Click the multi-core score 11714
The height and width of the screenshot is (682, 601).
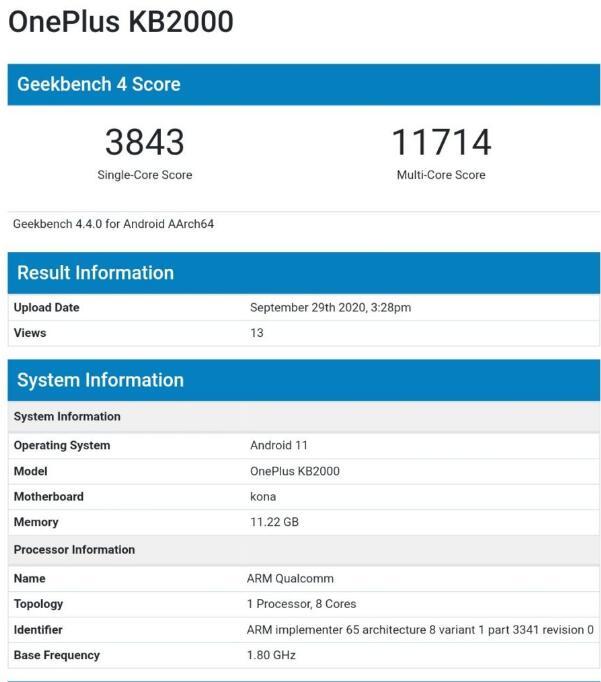[441, 142]
